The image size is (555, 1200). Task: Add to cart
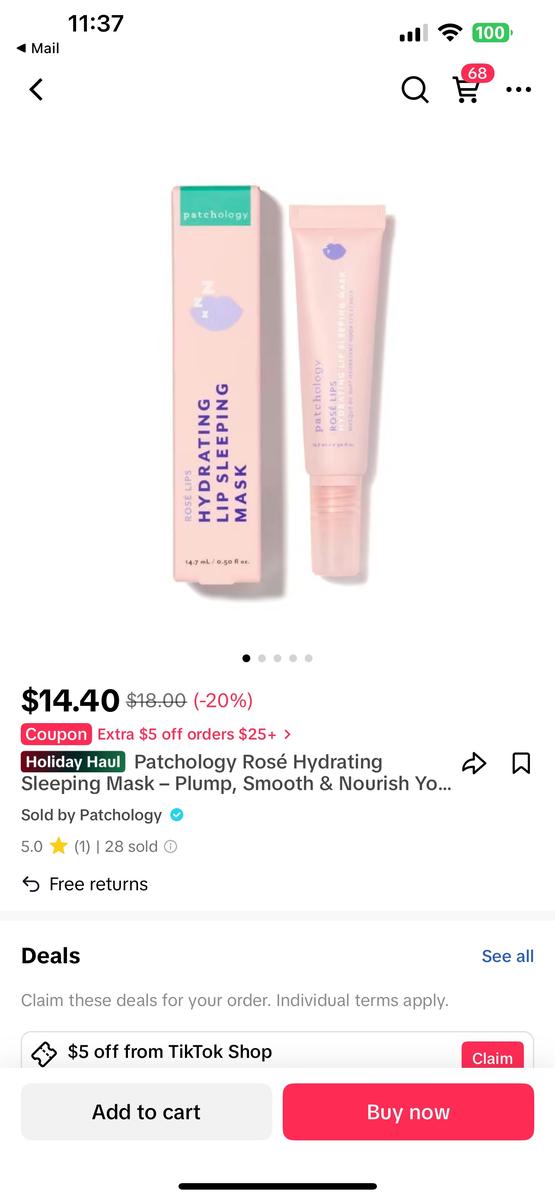pyautogui.click(x=146, y=1112)
